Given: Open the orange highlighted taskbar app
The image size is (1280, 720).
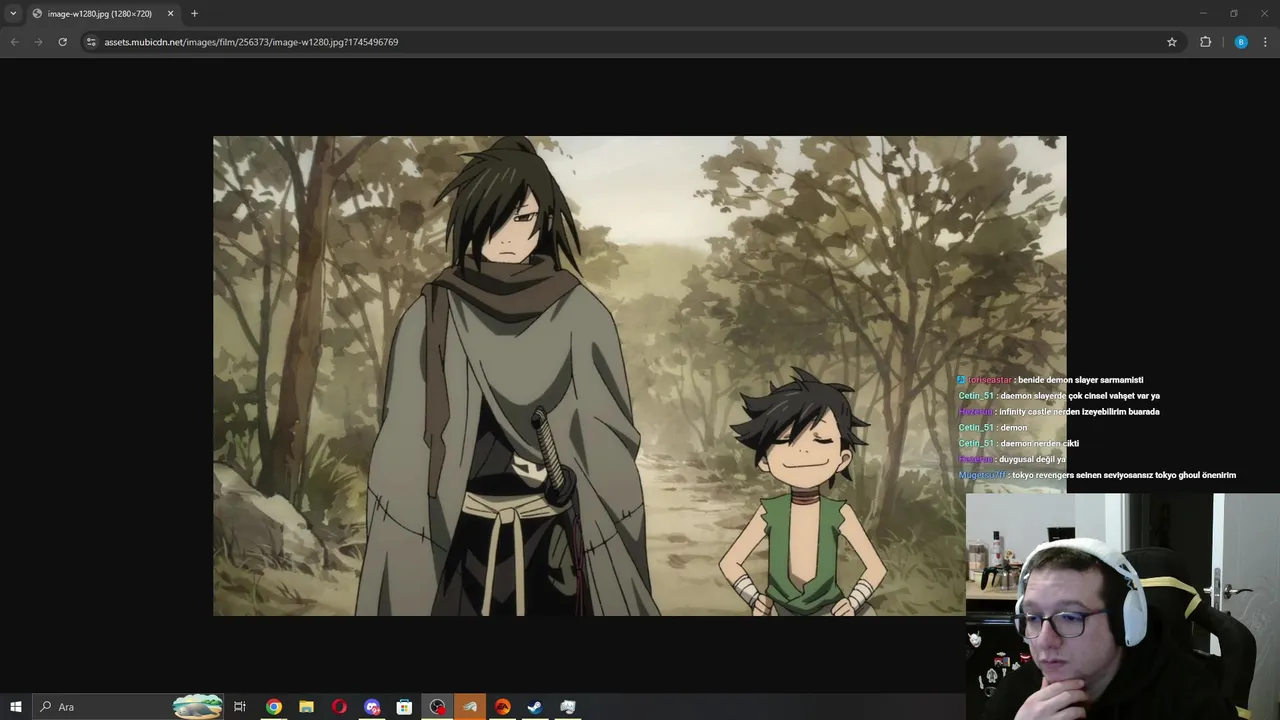Looking at the screenshot, I should pos(470,707).
